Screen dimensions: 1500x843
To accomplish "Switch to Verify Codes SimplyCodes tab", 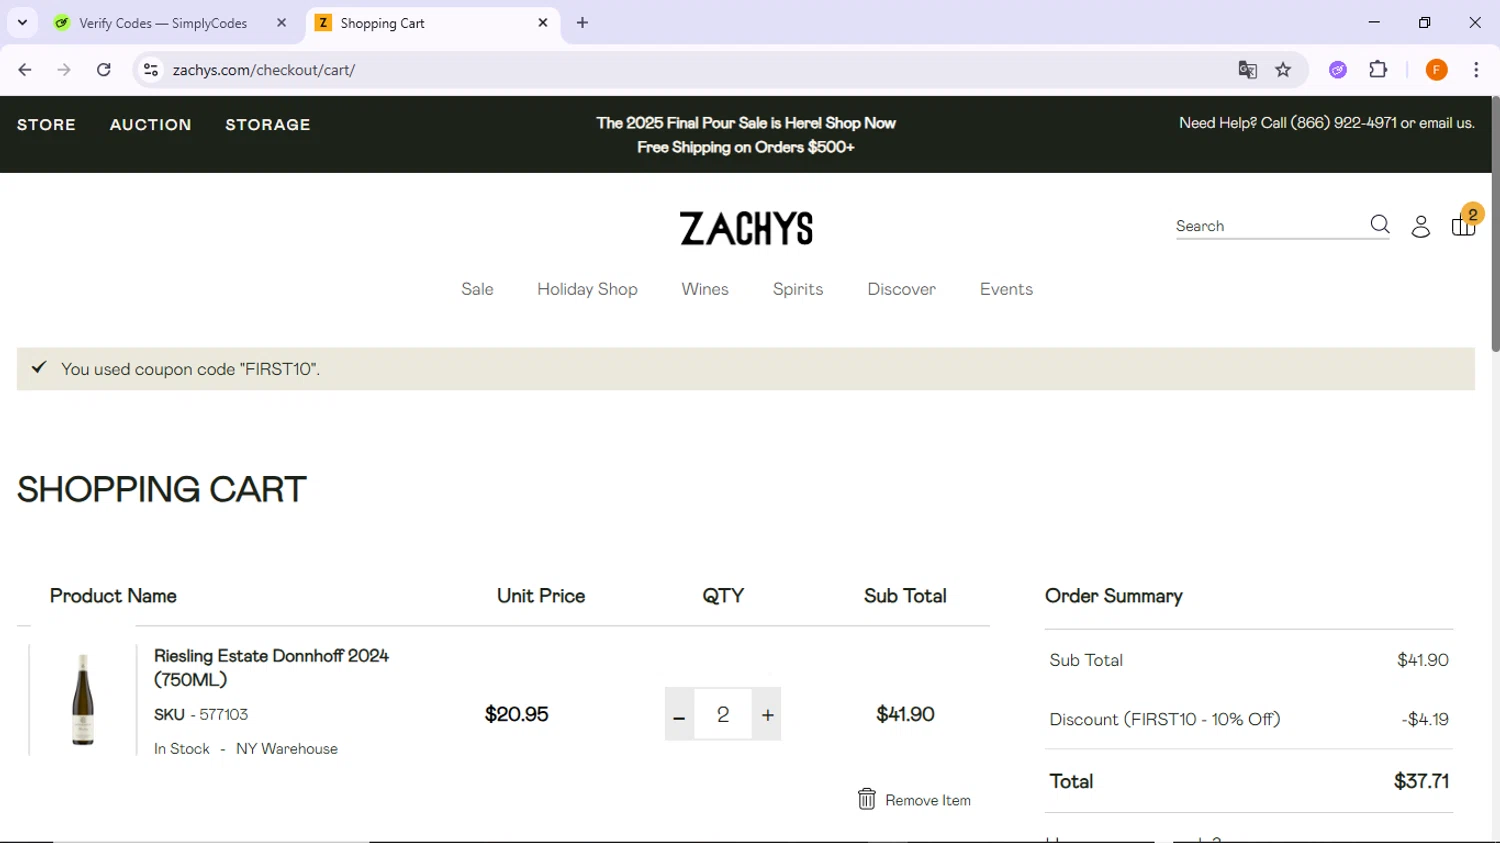I will point(163,23).
